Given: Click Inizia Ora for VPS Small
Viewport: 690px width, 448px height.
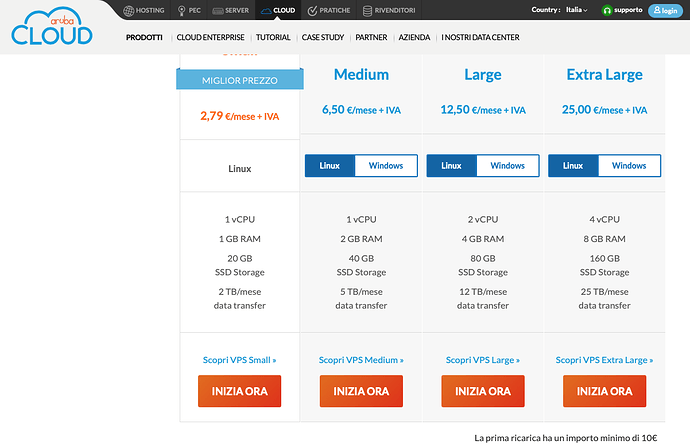Looking at the screenshot, I should [239, 391].
